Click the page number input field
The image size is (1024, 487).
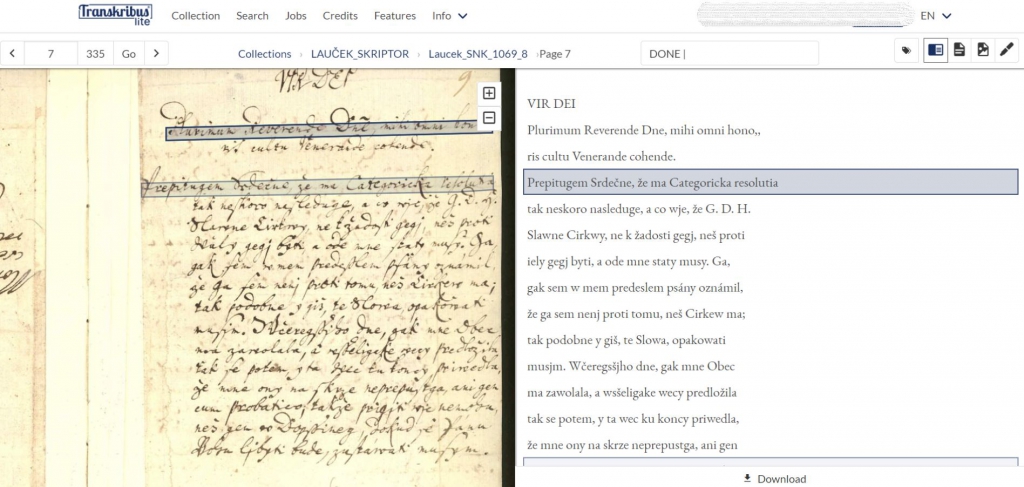(50, 54)
